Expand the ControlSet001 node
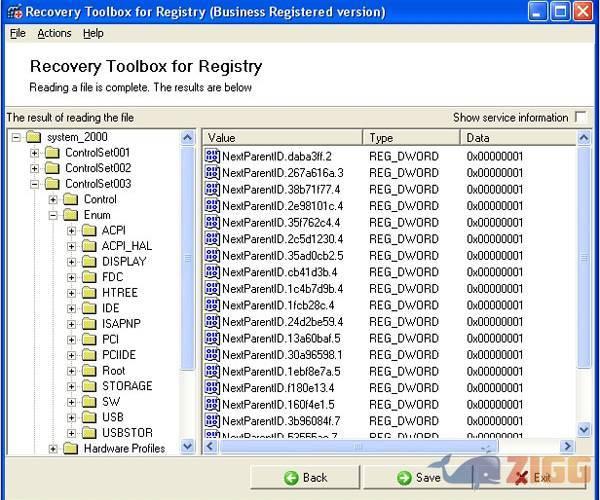Screen dimensions: 600x500 (34, 153)
